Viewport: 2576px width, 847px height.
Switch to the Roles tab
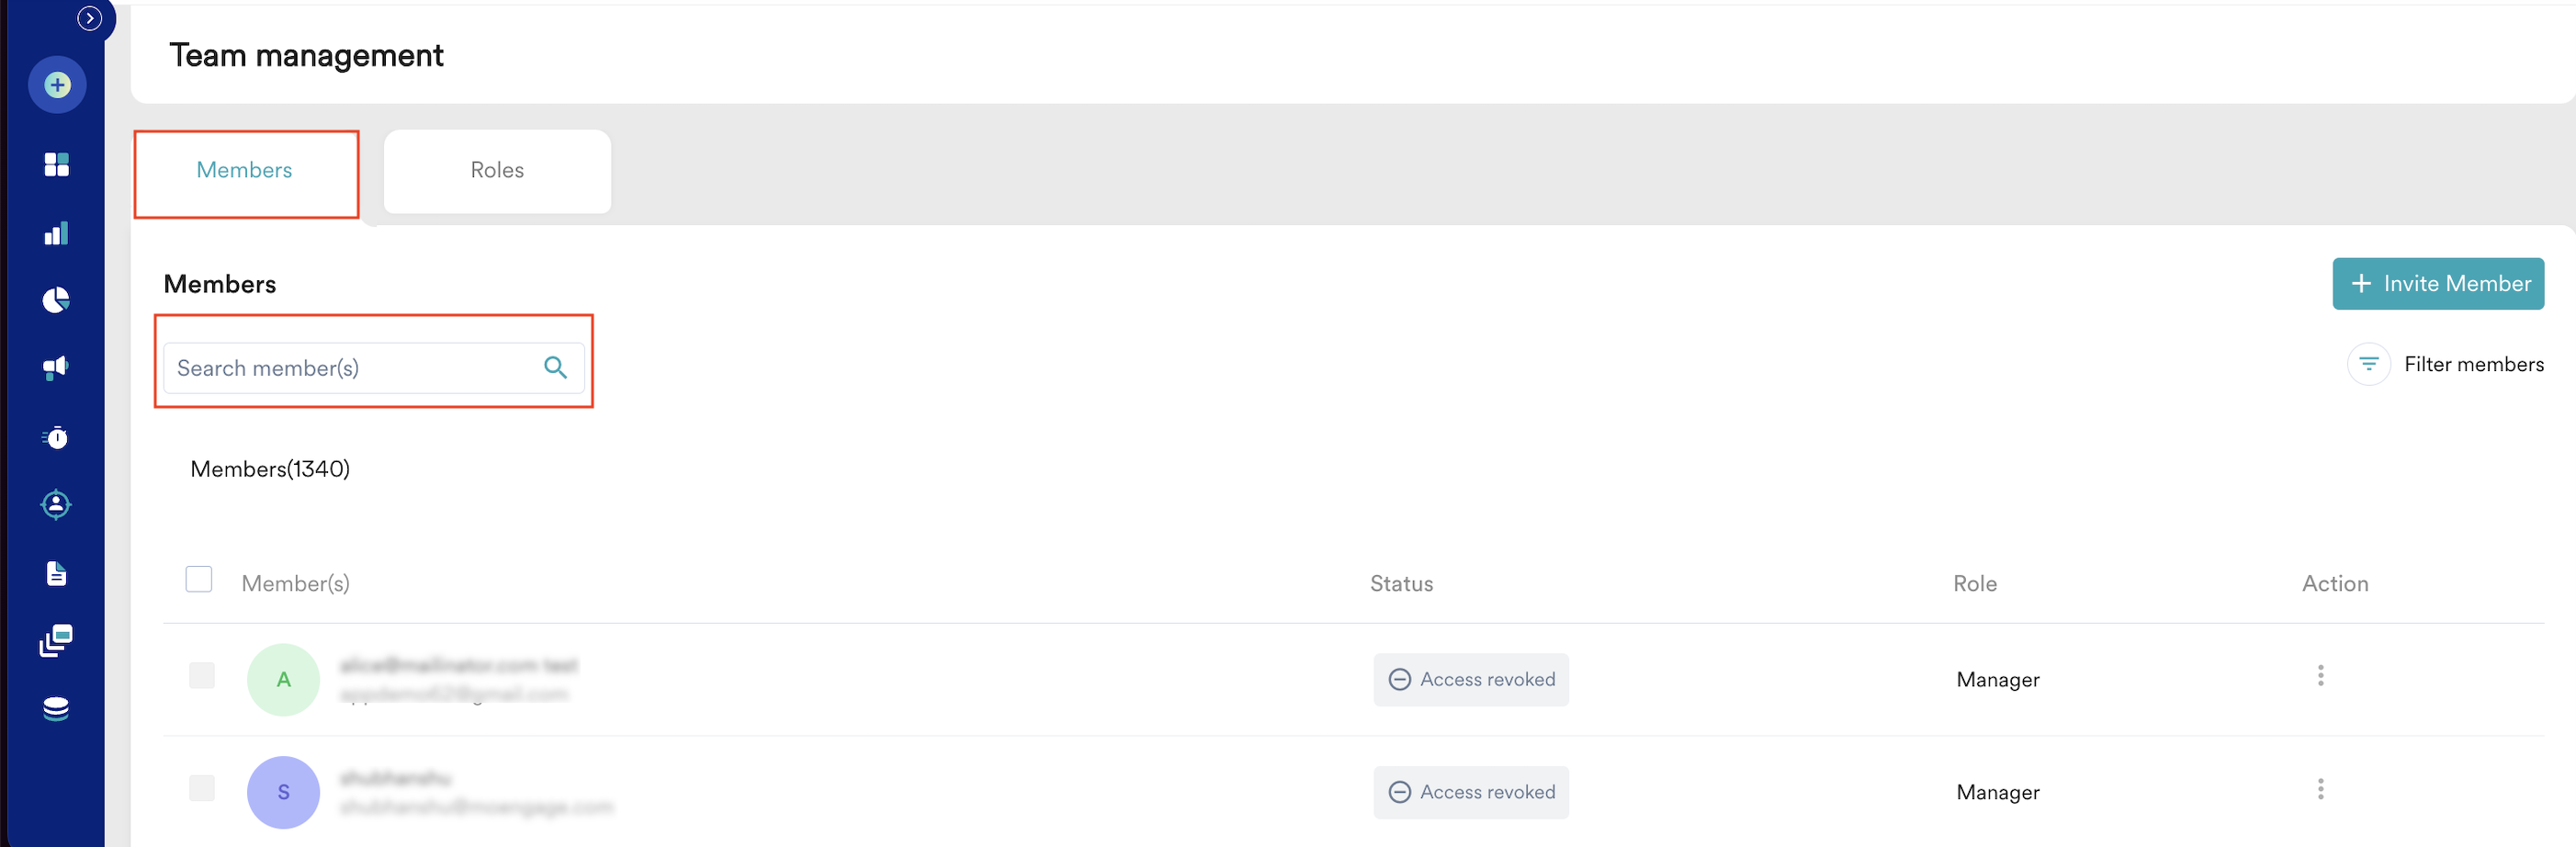pos(497,171)
